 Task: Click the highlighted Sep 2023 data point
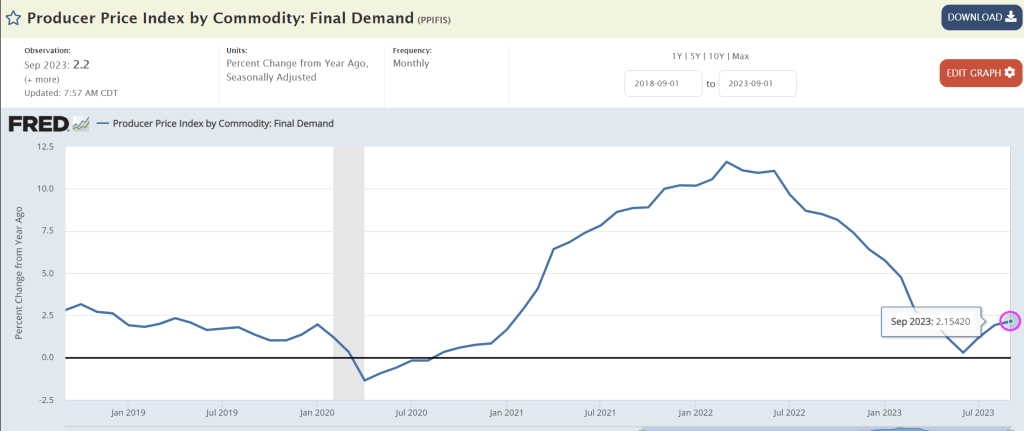point(1010,321)
